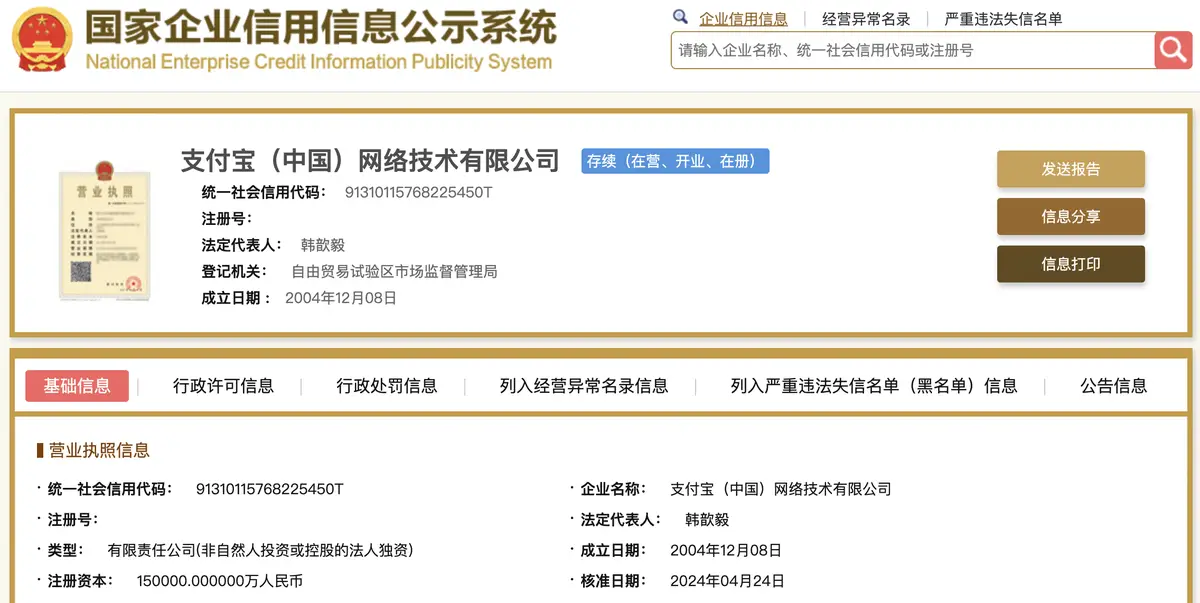The image size is (1200, 603).
Task: Select the 经营异常名录 search category
Action: point(866,19)
